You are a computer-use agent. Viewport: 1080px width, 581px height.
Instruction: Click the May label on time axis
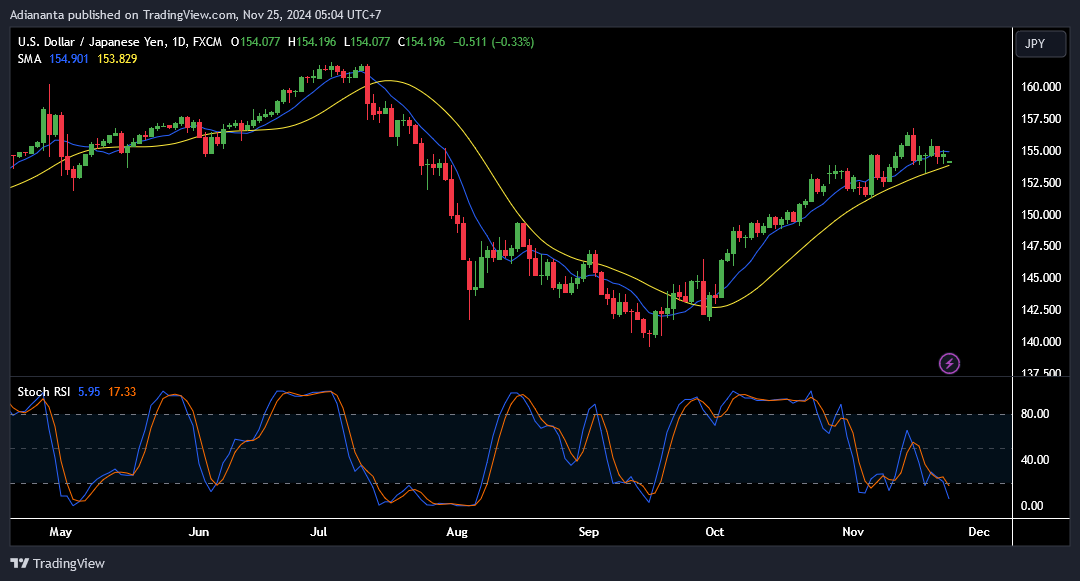coord(61,532)
